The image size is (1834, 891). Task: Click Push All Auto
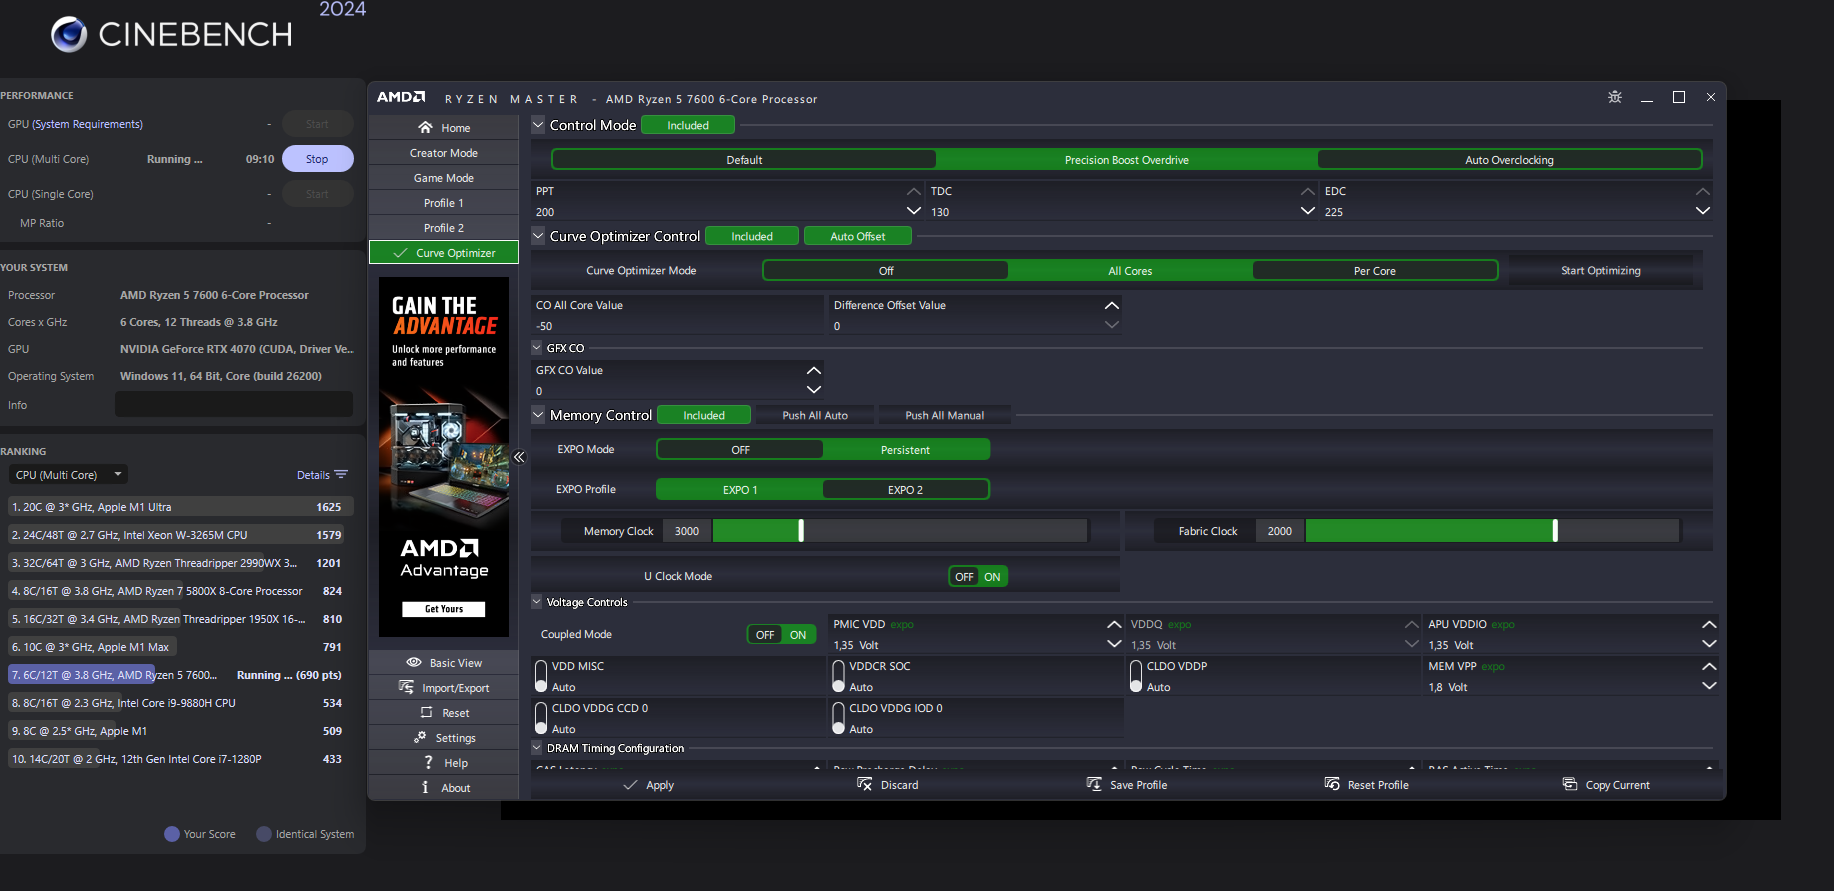coord(815,415)
